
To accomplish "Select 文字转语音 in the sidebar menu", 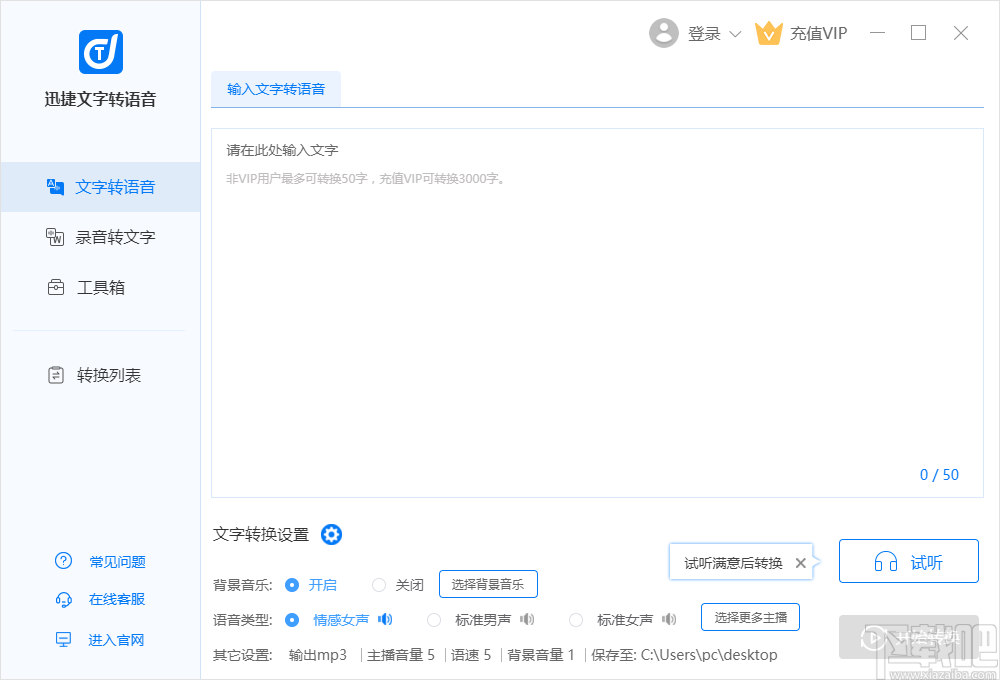I will [x=100, y=187].
